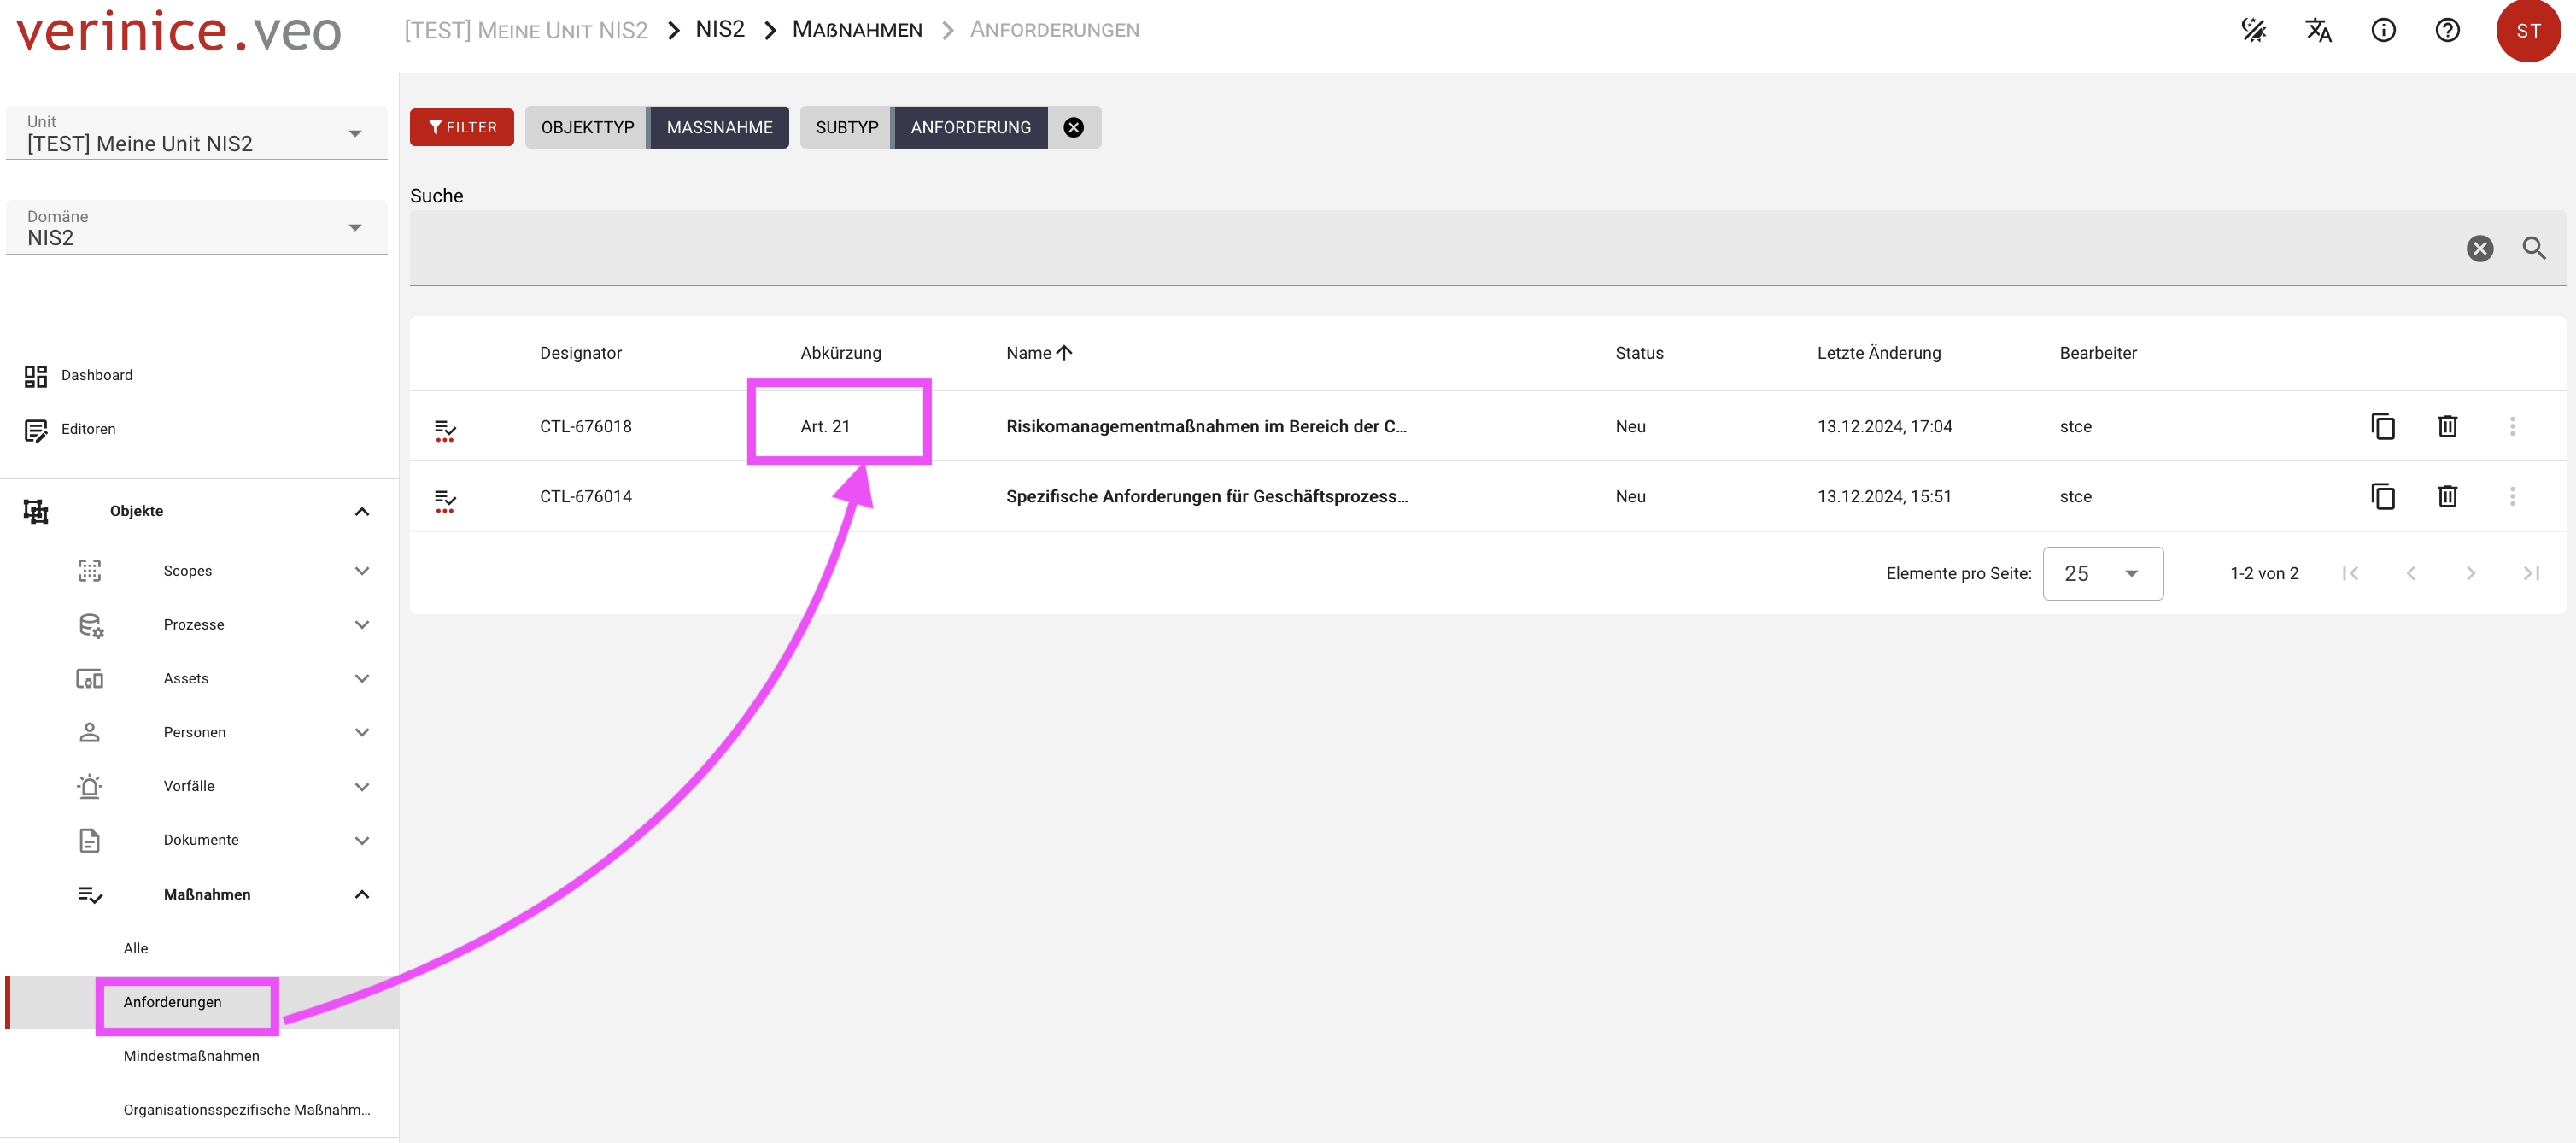Clone the CTL-676018 row with copy icon
The image size is (2576, 1143).
click(2383, 426)
